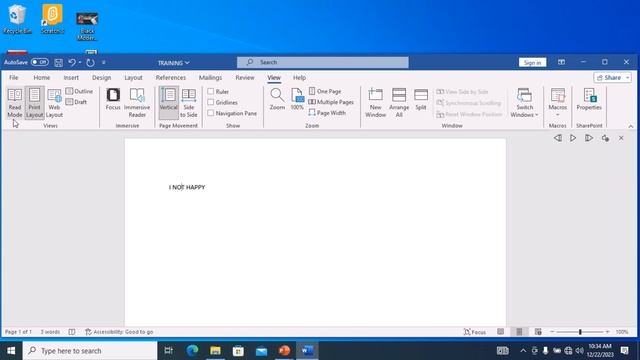
Task: Open the Mailings tab
Action: coord(211,78)
